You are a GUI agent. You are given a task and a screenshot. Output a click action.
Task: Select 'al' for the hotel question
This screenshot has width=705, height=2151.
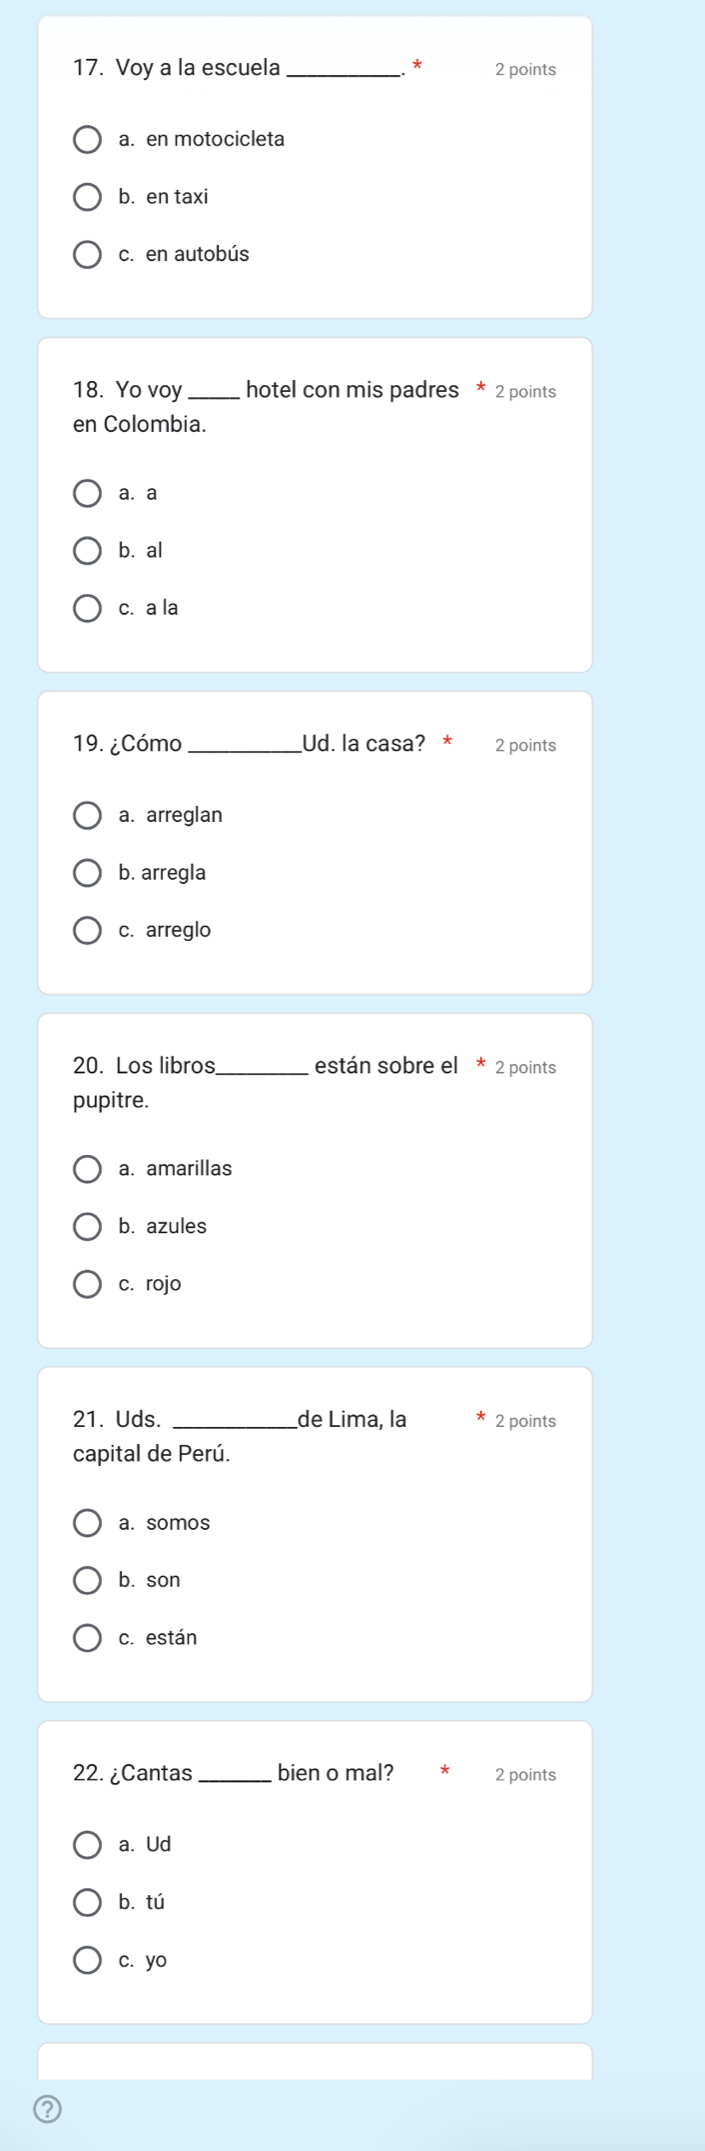(x=88, y=550)
